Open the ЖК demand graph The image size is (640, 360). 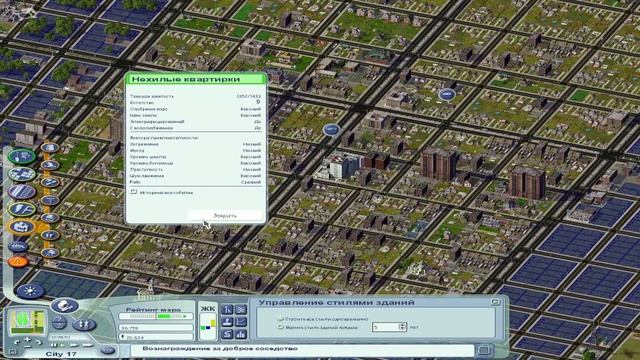[208, 322]
